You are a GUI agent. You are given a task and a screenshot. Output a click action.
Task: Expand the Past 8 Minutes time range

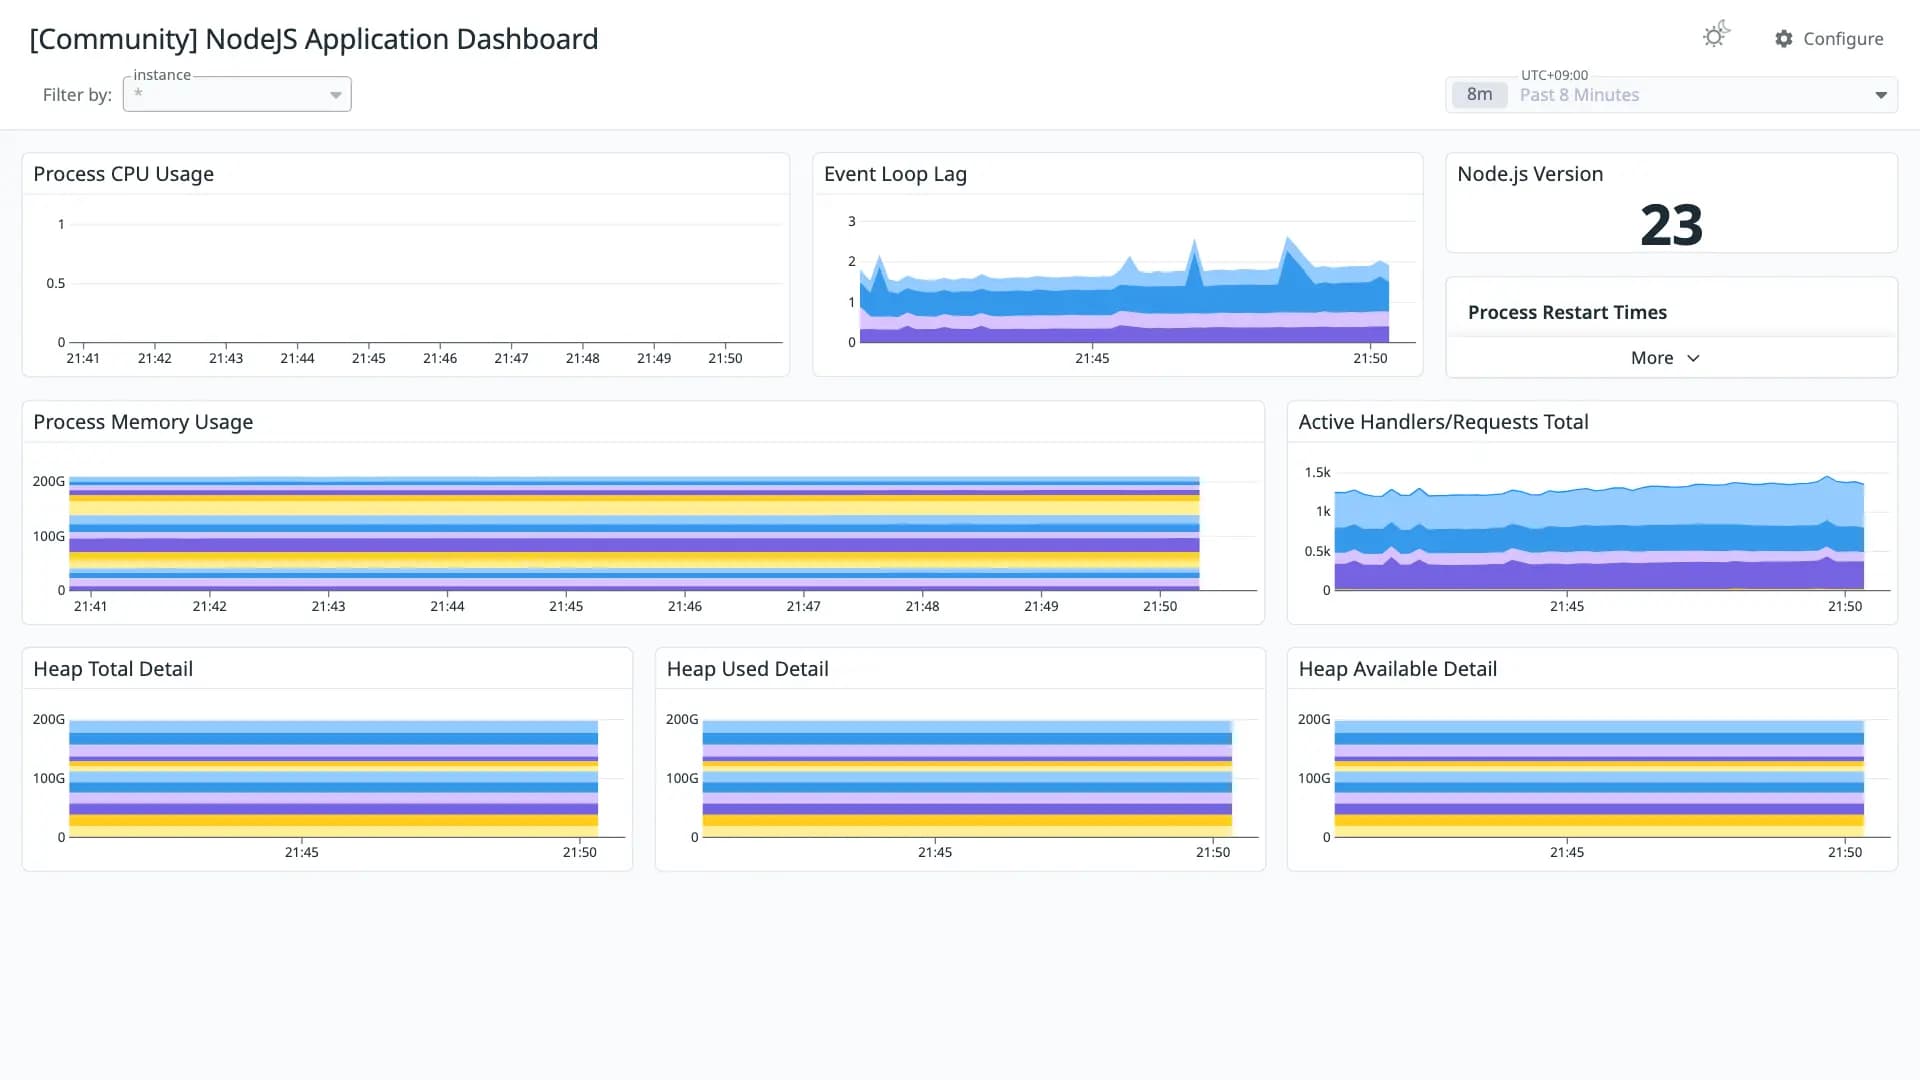pos(1671,95)
